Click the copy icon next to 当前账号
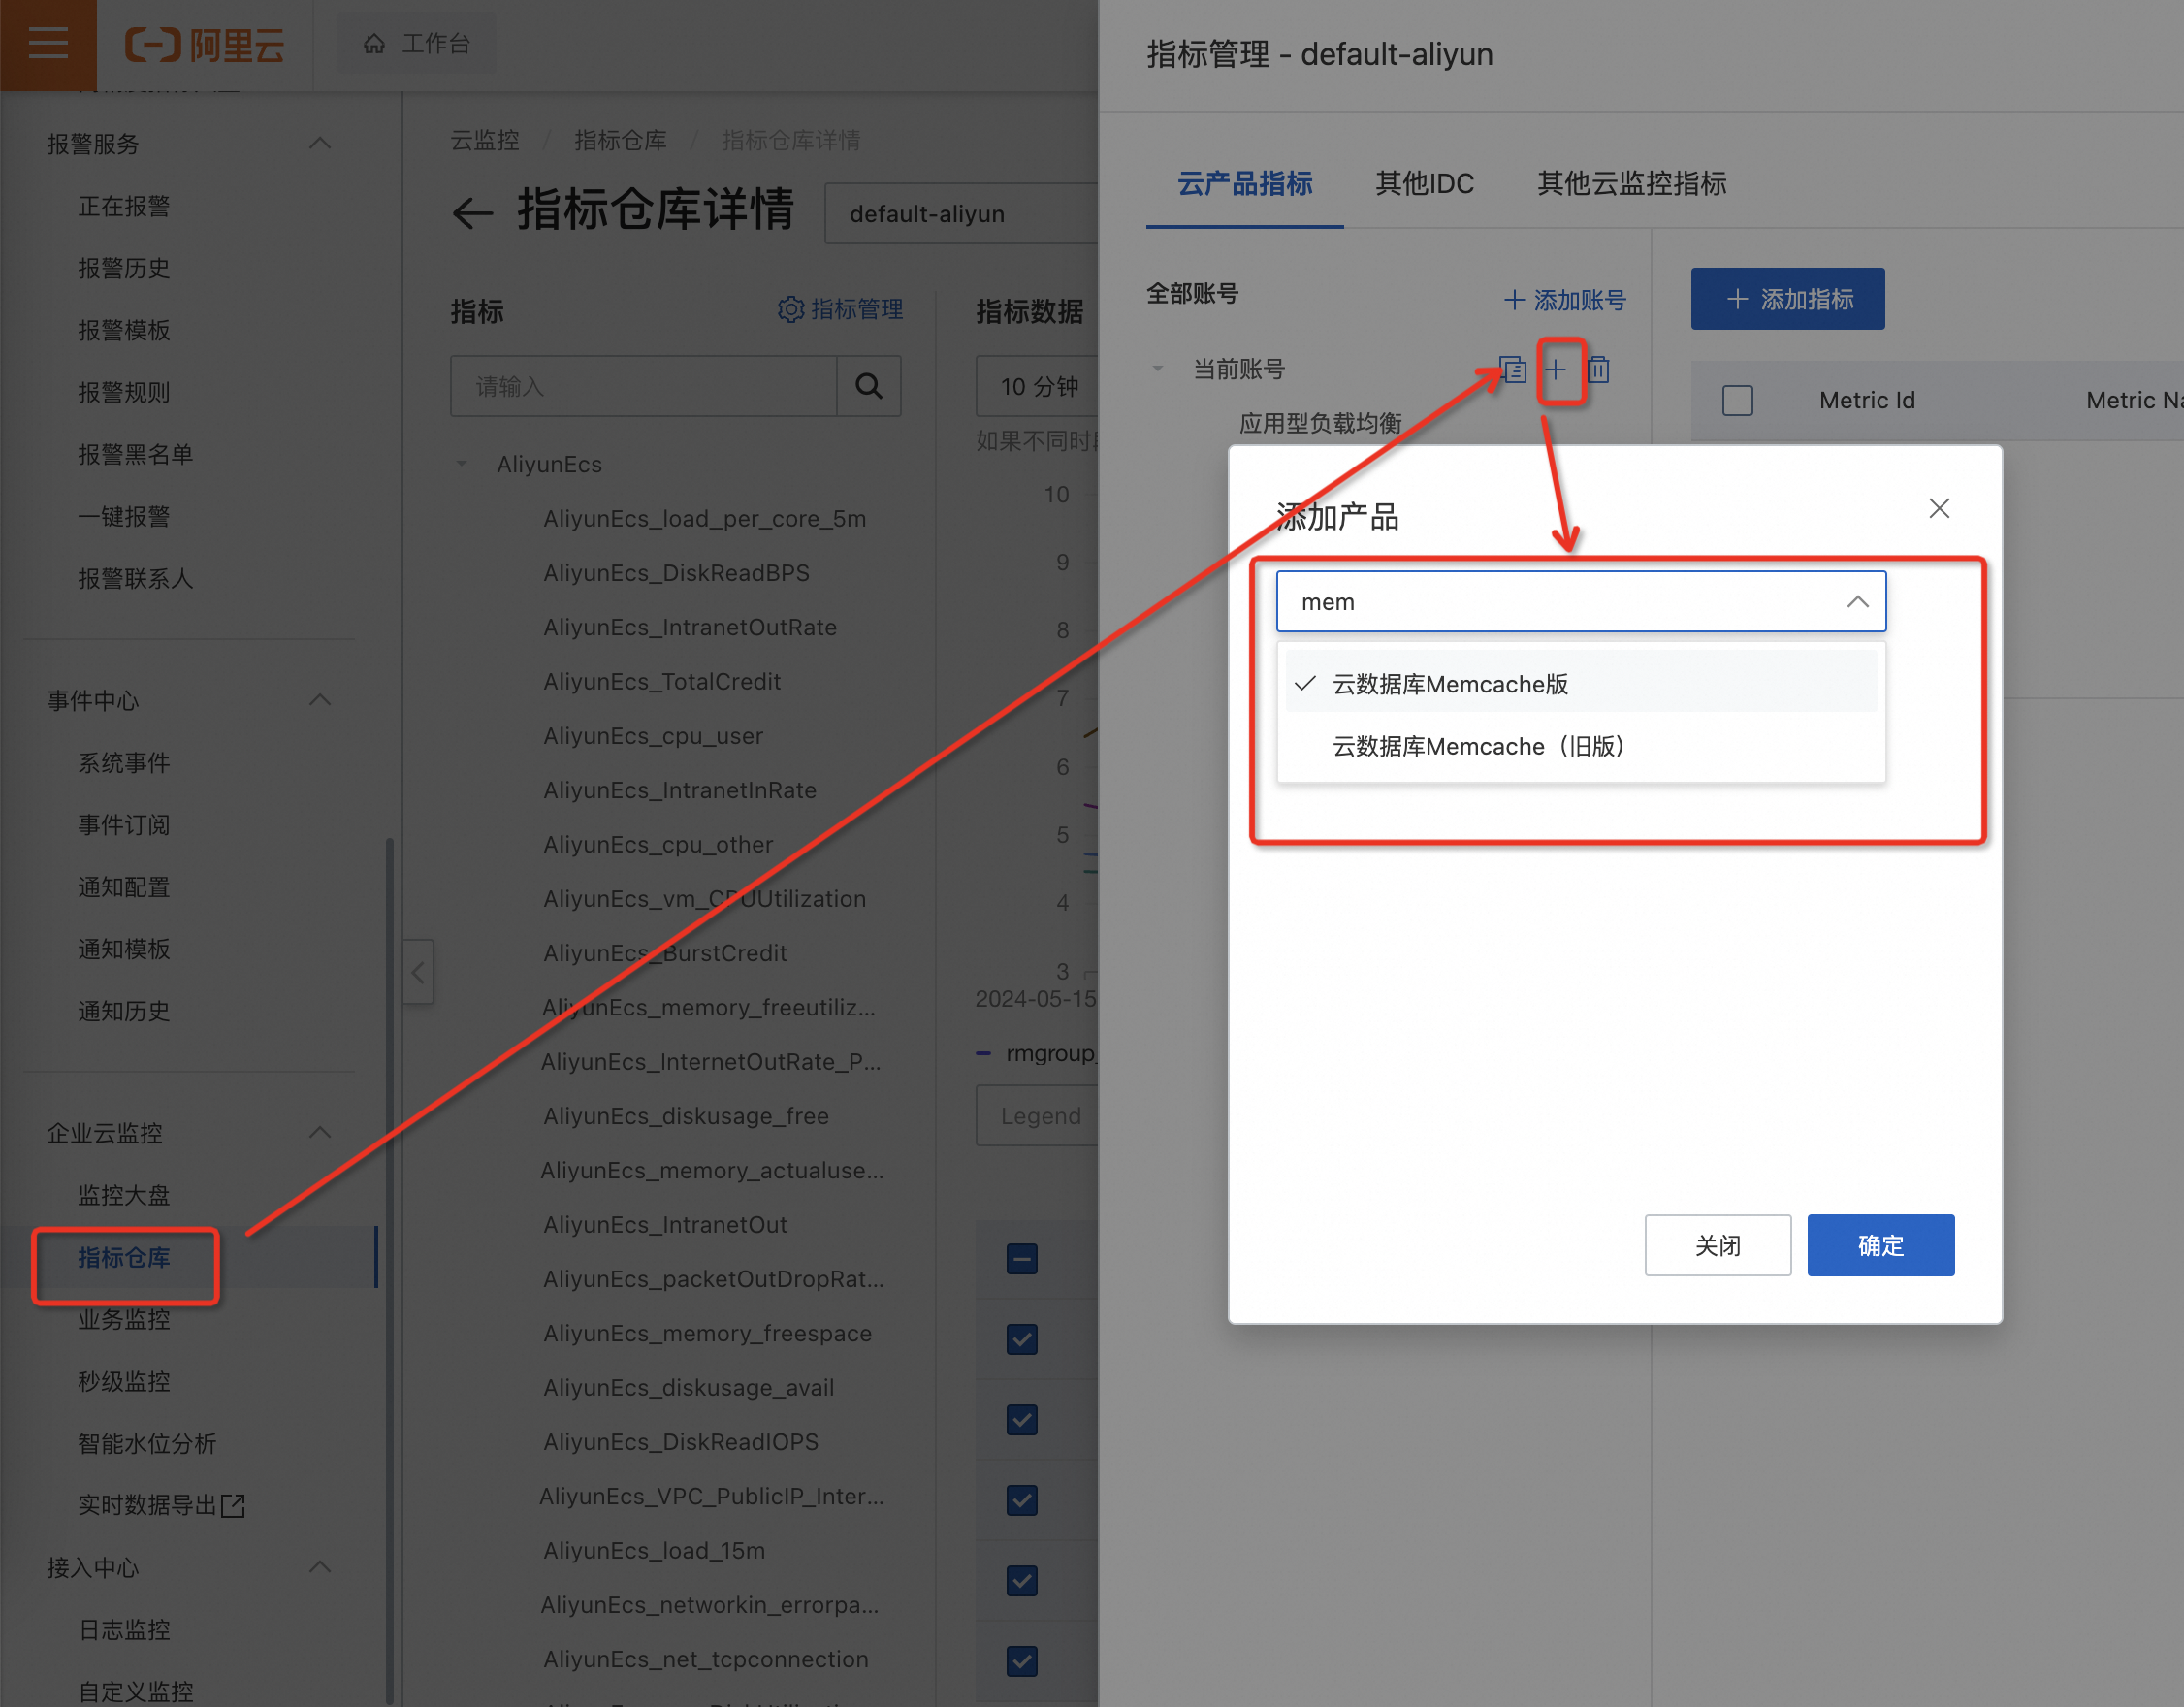2184x1707 pixels. (1512, 370)
